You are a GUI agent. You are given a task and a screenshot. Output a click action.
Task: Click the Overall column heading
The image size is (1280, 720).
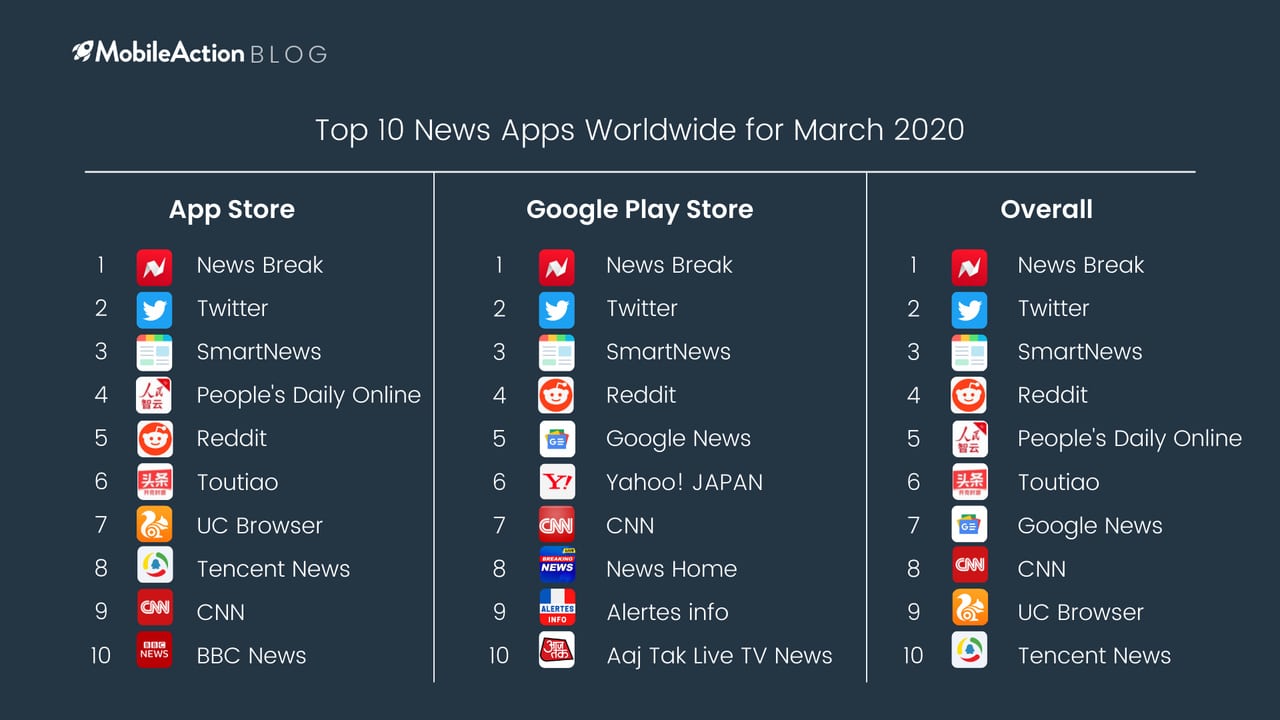1047,210
